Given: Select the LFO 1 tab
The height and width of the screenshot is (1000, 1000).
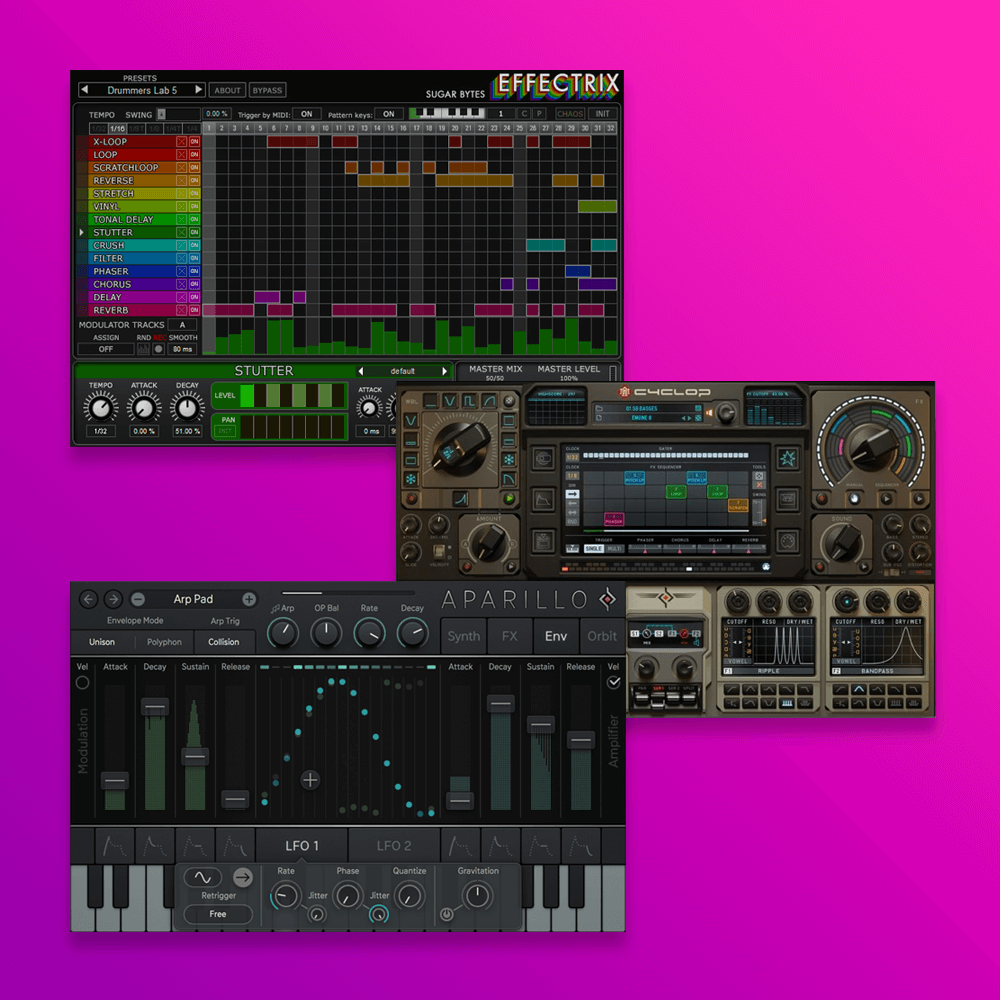Looking at the screenshot, I should (x=302, y=846).
